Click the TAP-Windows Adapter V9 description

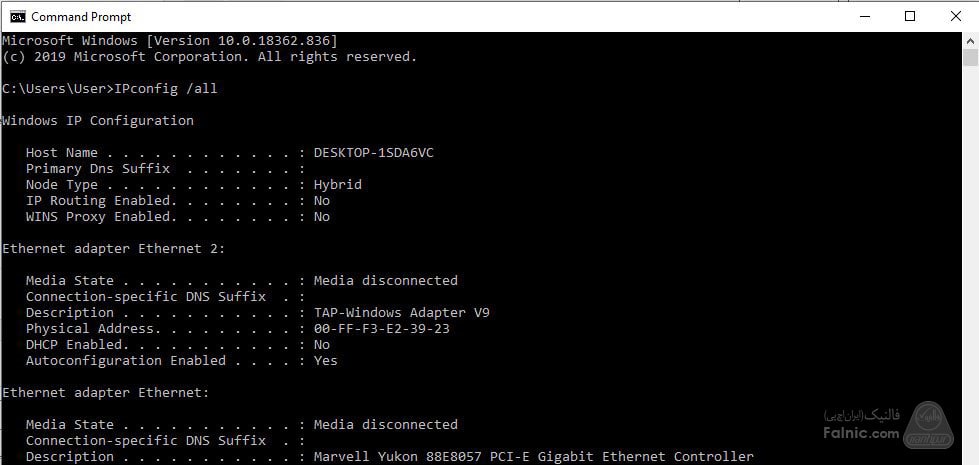pyautogui.click(x=401, y=313)
